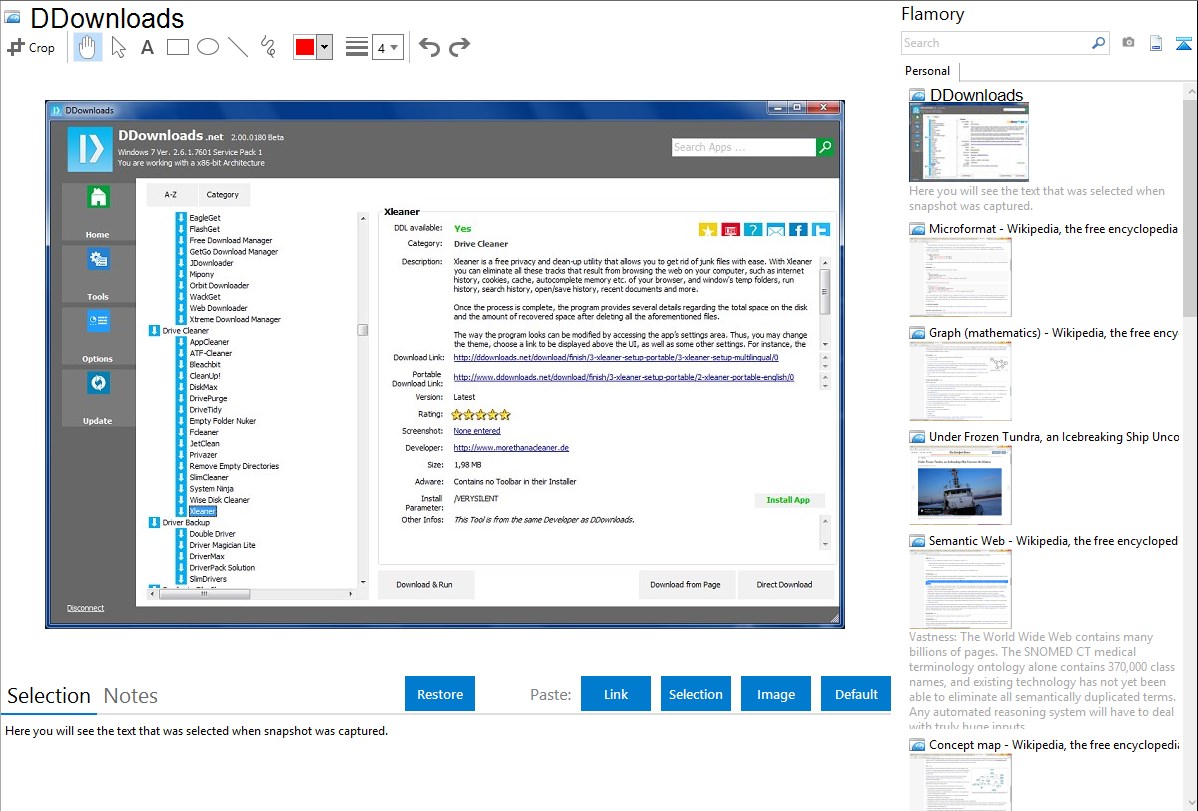Screen dimensions: 1198x811
Task: Paste as Image
Action: coord(775,694)
